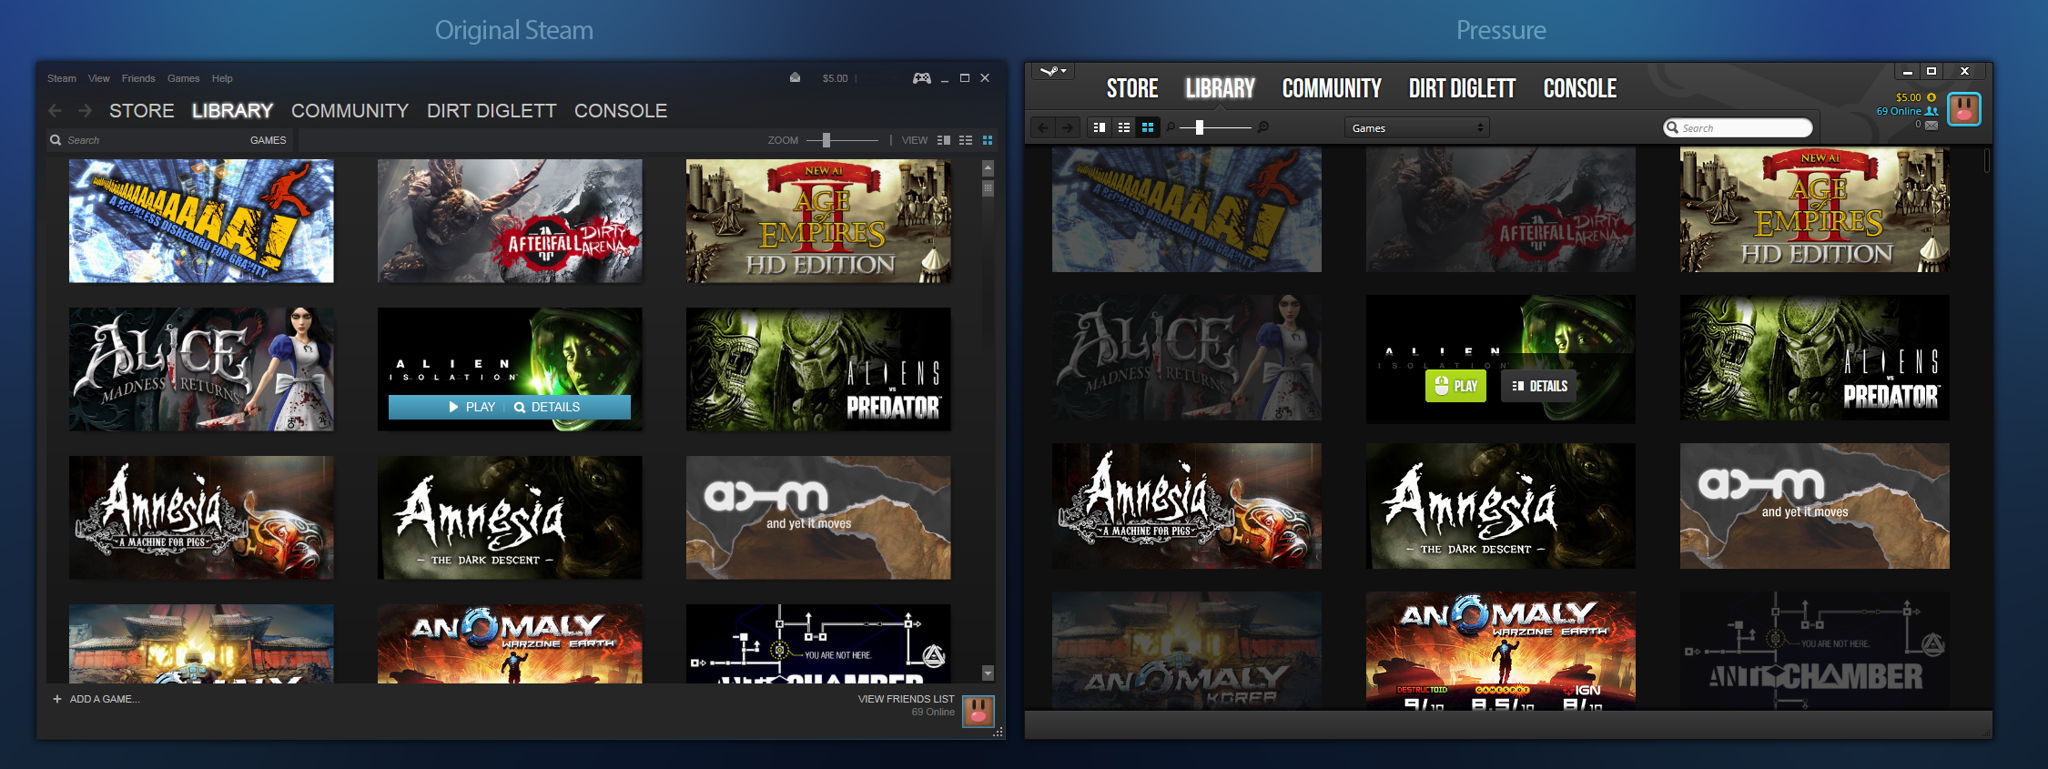Open the Friends menu in Original Steam
Viewport: 2048px width, 769px height.
(138, 78)
